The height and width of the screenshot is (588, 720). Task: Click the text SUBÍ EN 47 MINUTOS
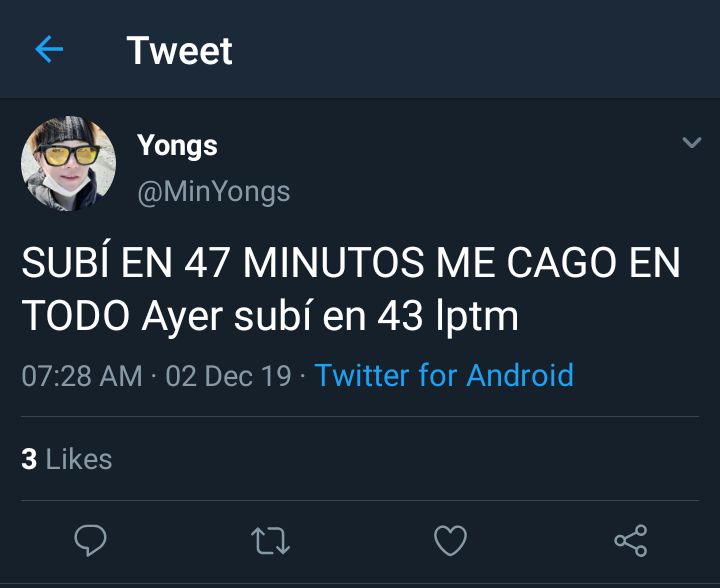pyautogui.click(x=223, y=262)
